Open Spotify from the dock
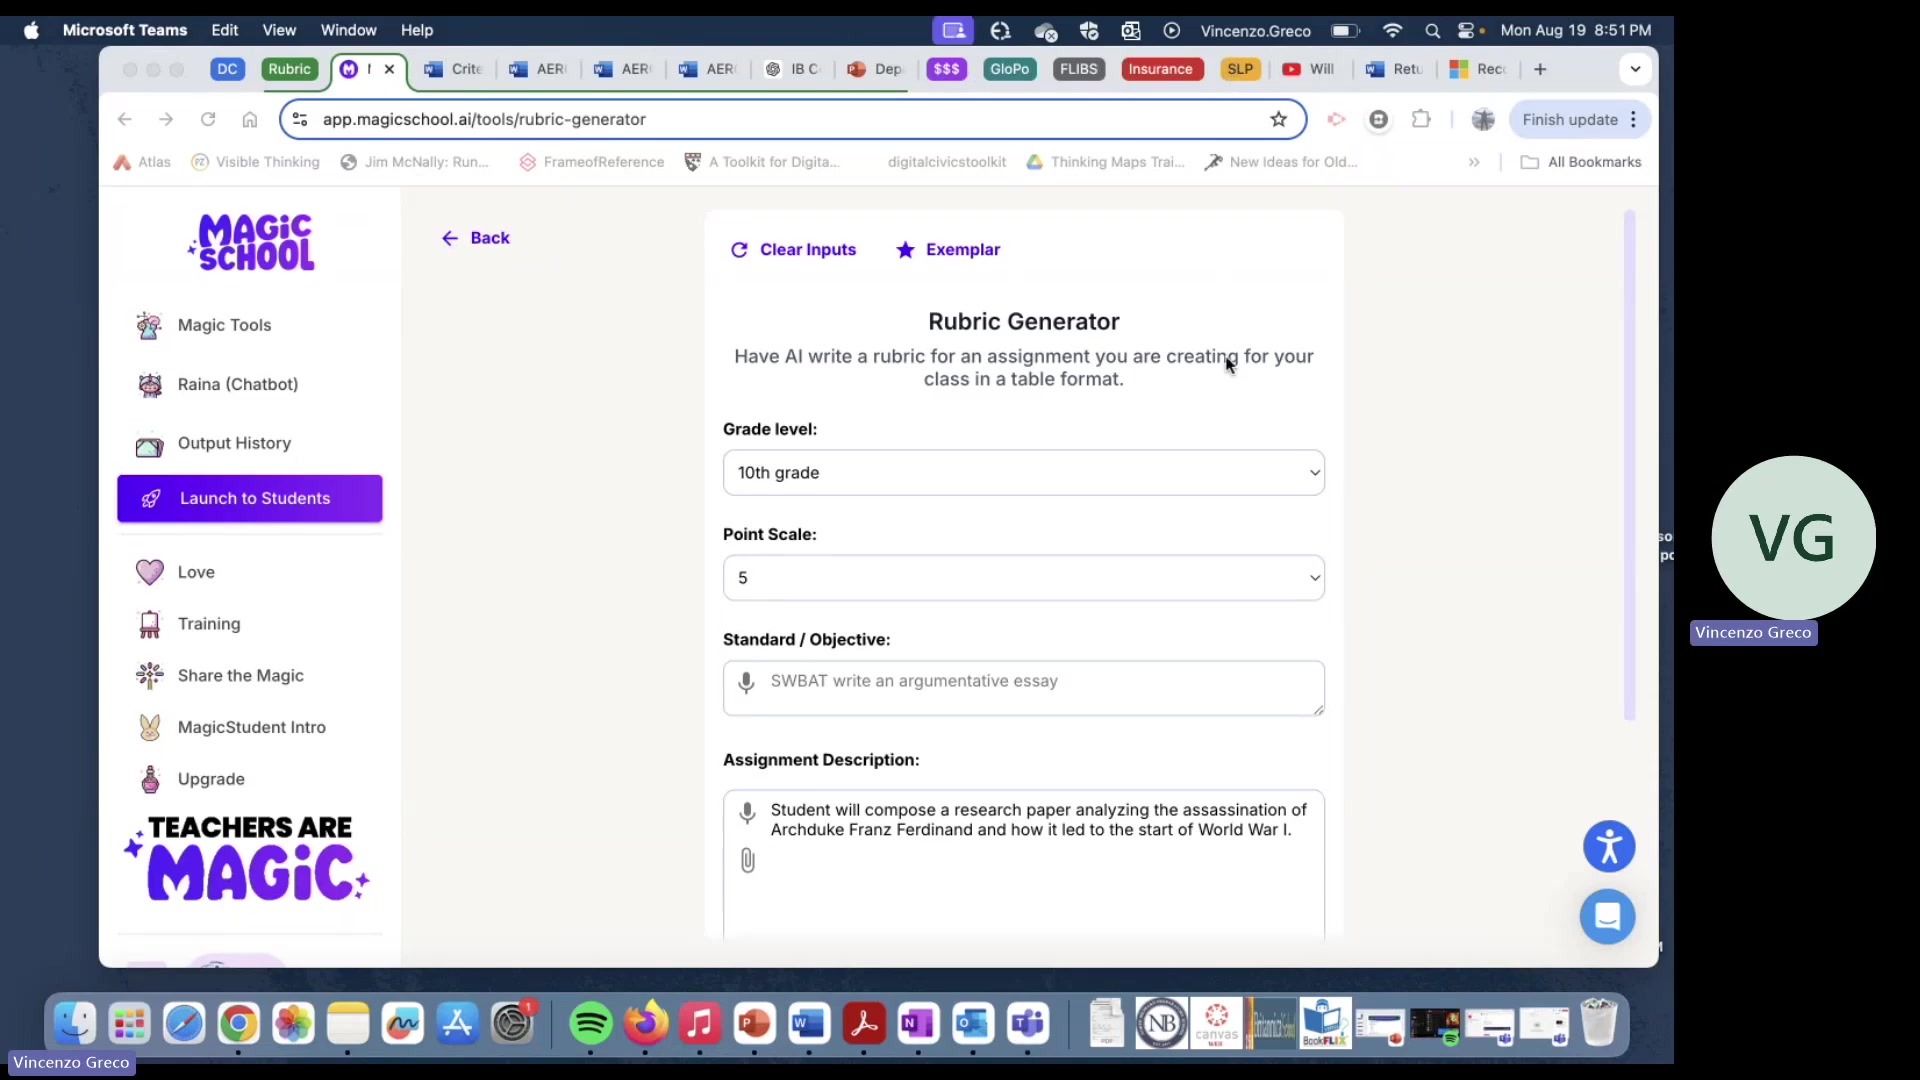This screenshot has width=1920, height=1080. (x=591, y=1024)
